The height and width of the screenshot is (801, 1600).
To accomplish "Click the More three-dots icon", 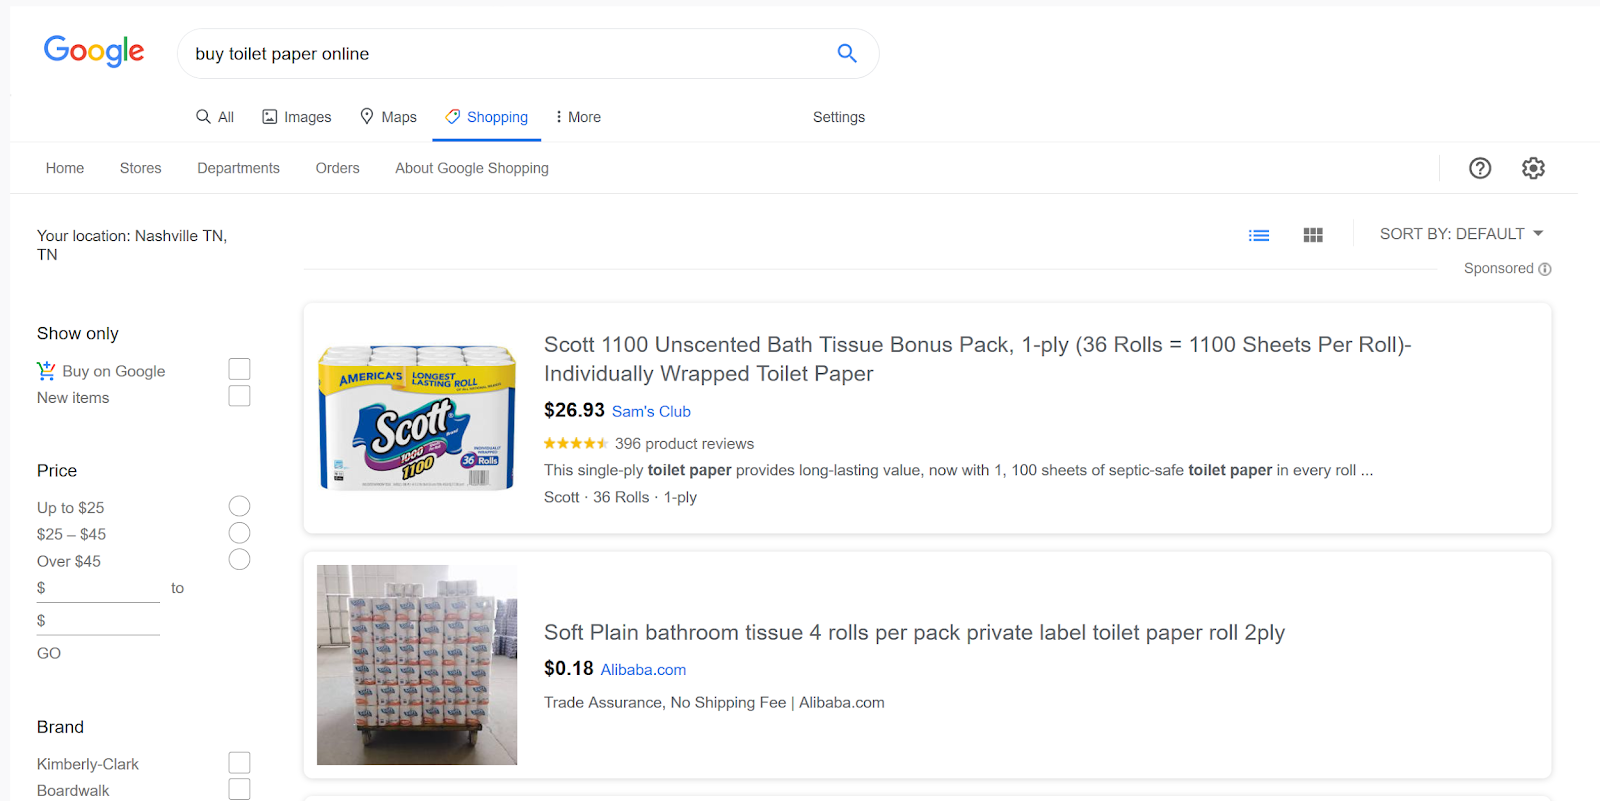I will pos(558,117).
